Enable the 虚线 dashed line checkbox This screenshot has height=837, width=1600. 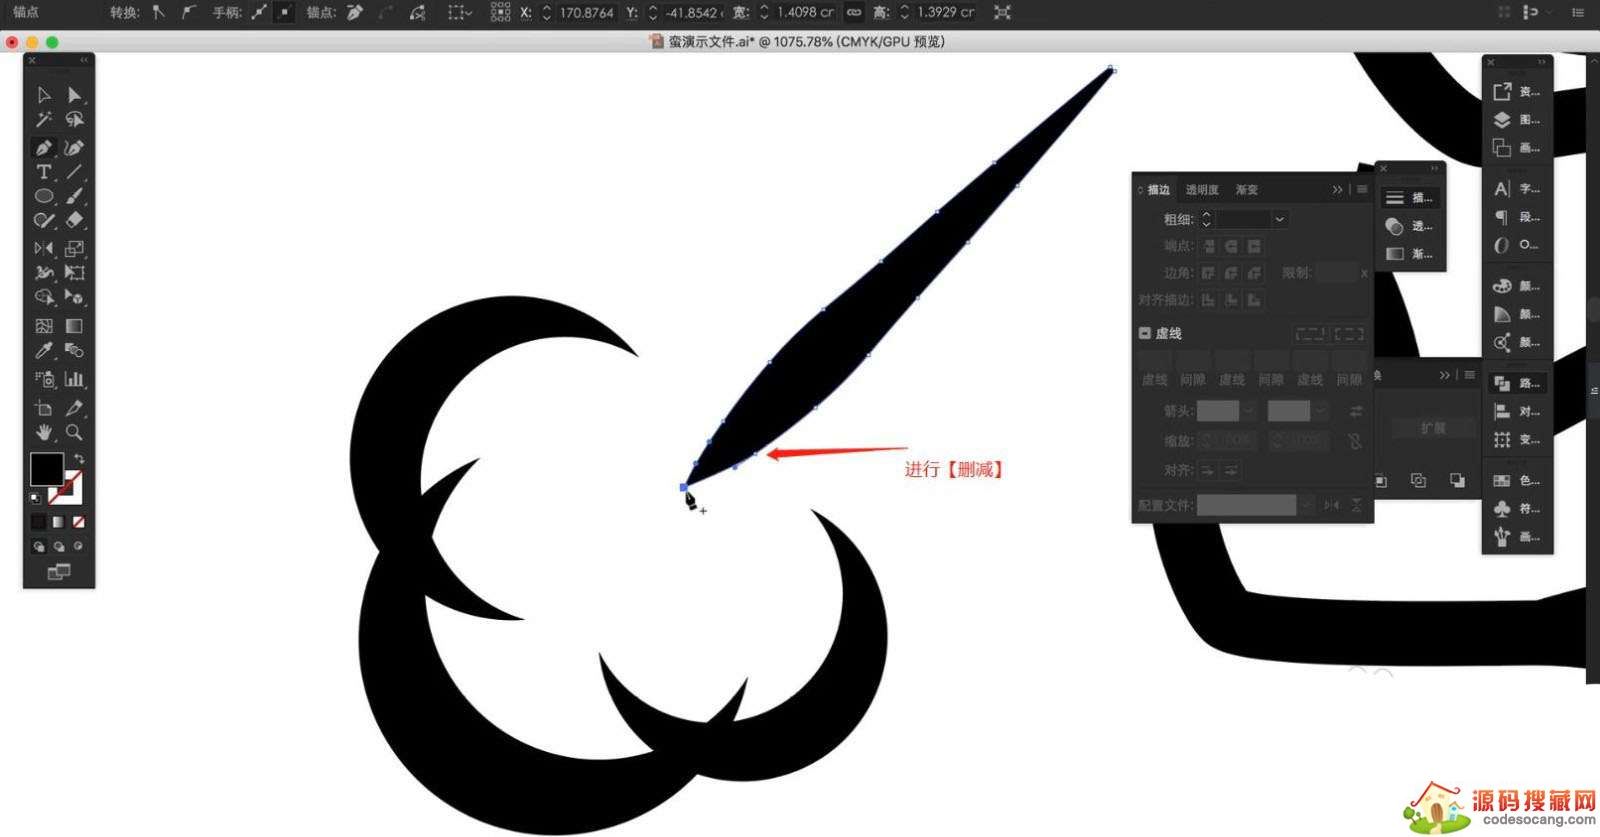pos(1145,333)
